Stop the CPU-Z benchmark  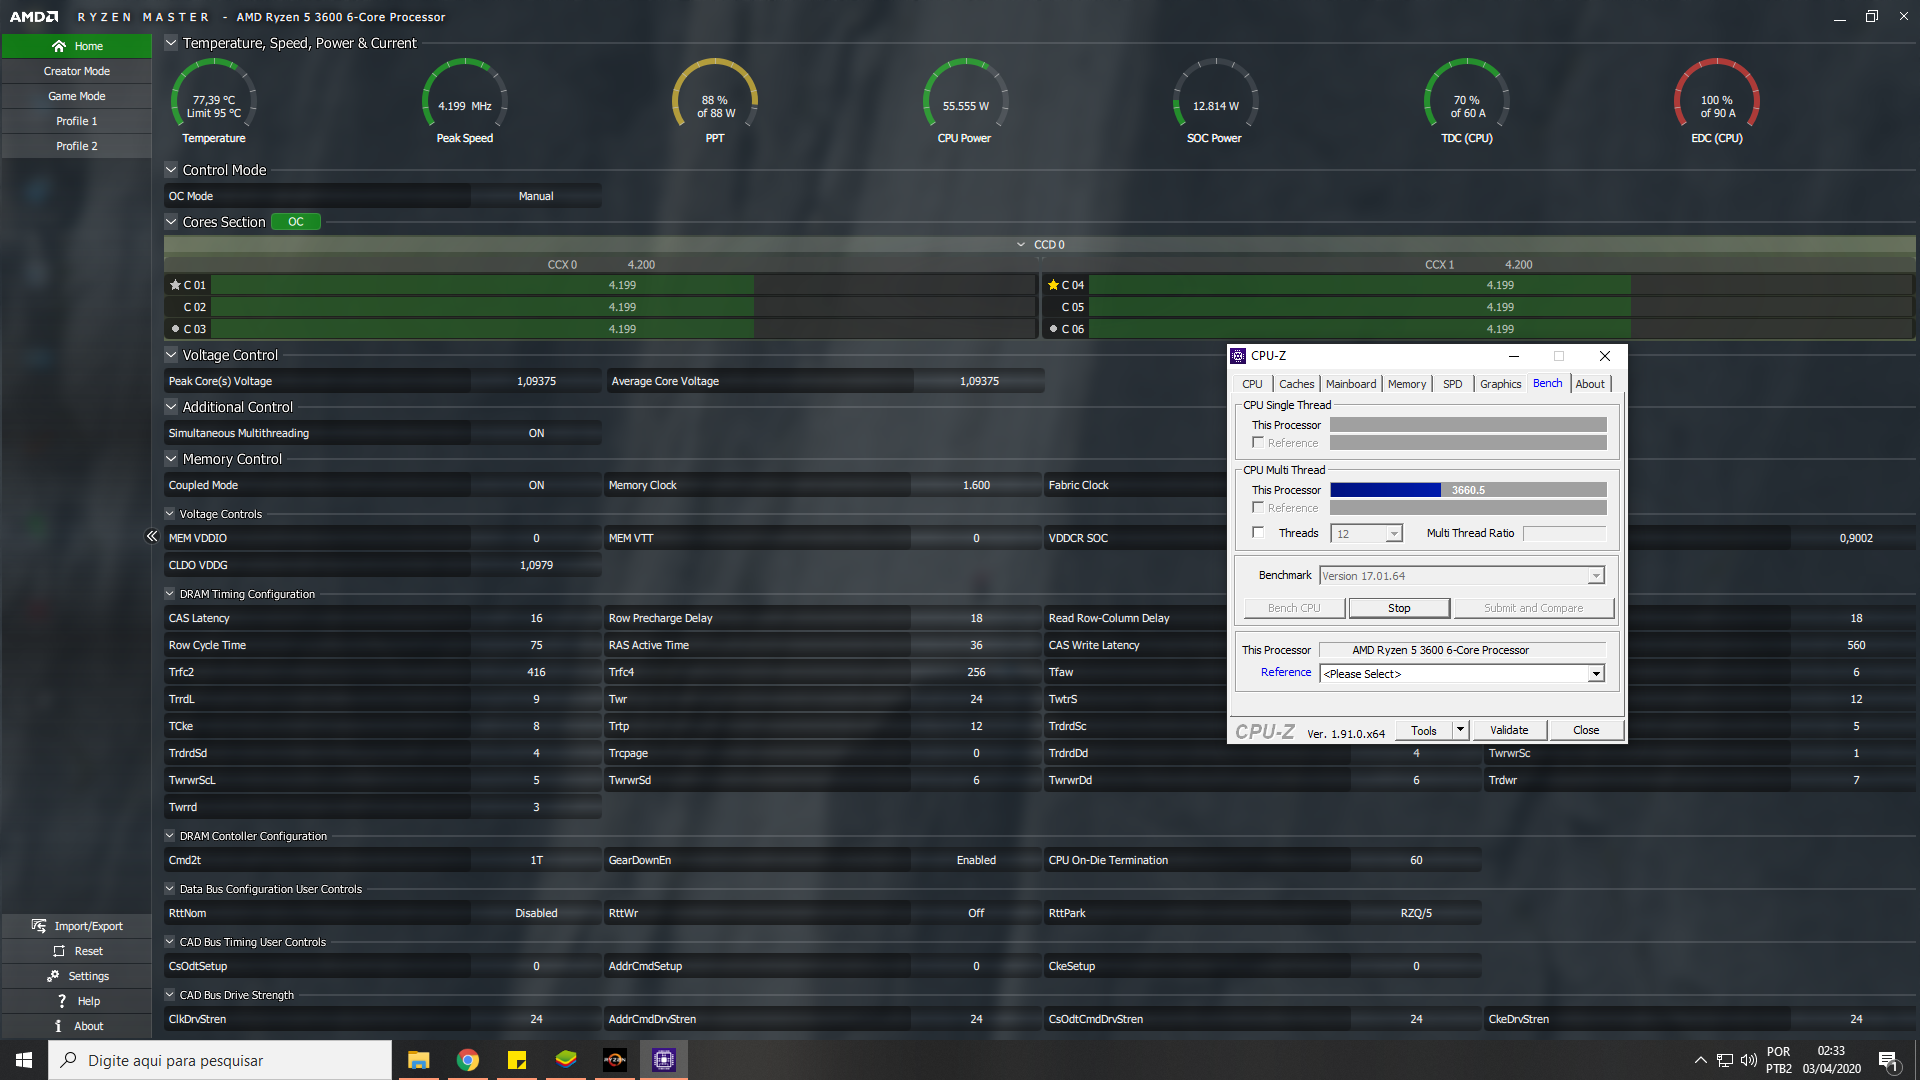coord(1399,608)
